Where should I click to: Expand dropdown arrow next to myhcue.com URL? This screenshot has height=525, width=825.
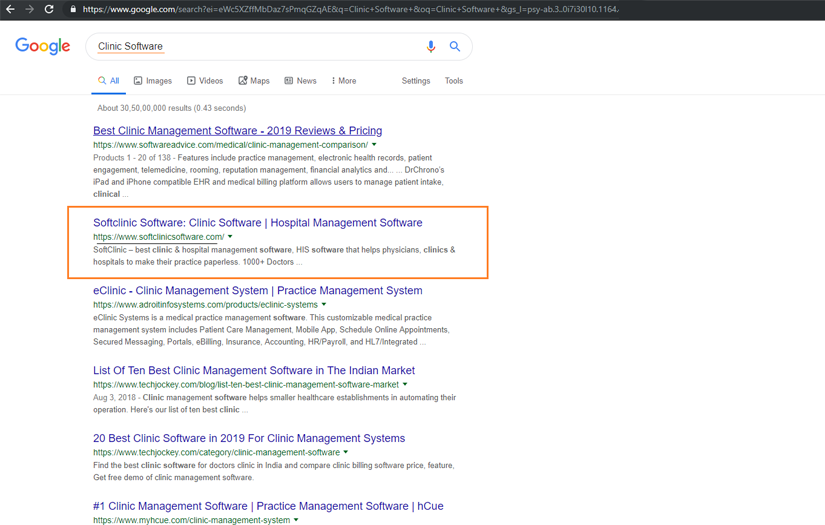point(296,520)
